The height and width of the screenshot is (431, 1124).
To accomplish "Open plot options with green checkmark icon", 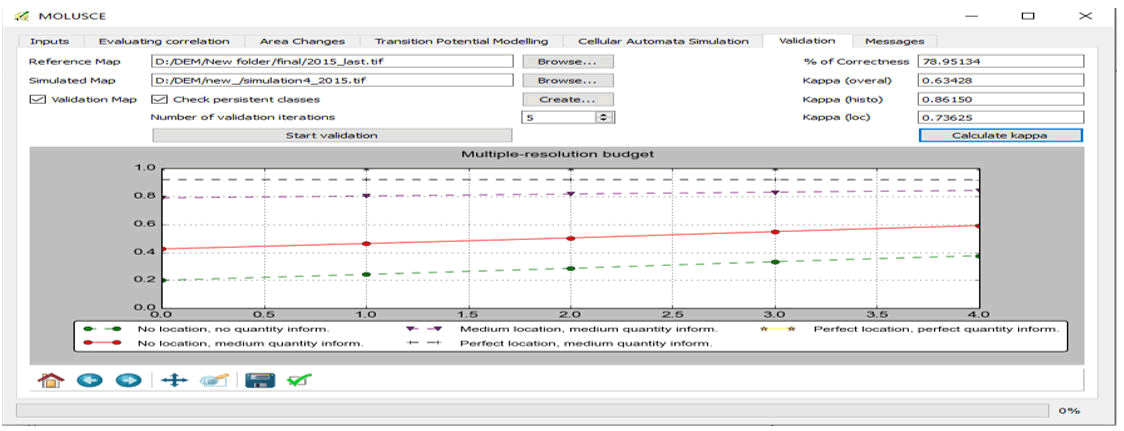I will click(297, 380).
